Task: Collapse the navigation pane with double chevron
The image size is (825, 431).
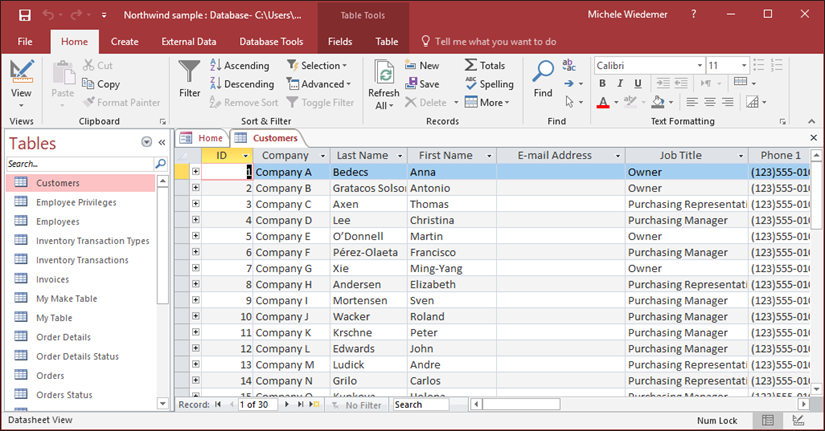Action: coord(162,142)
